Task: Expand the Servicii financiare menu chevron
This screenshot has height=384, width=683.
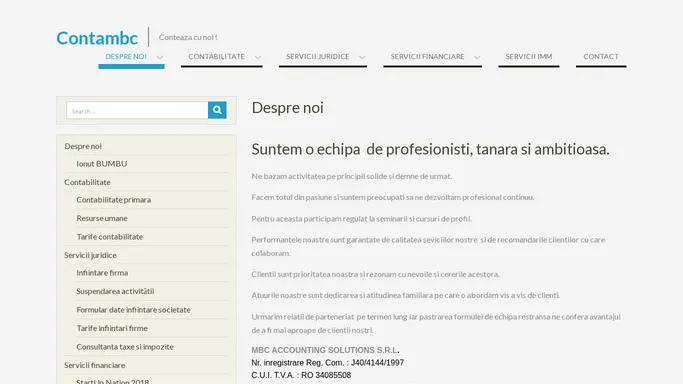Action: pyautogui.click(x=477, y=57)
